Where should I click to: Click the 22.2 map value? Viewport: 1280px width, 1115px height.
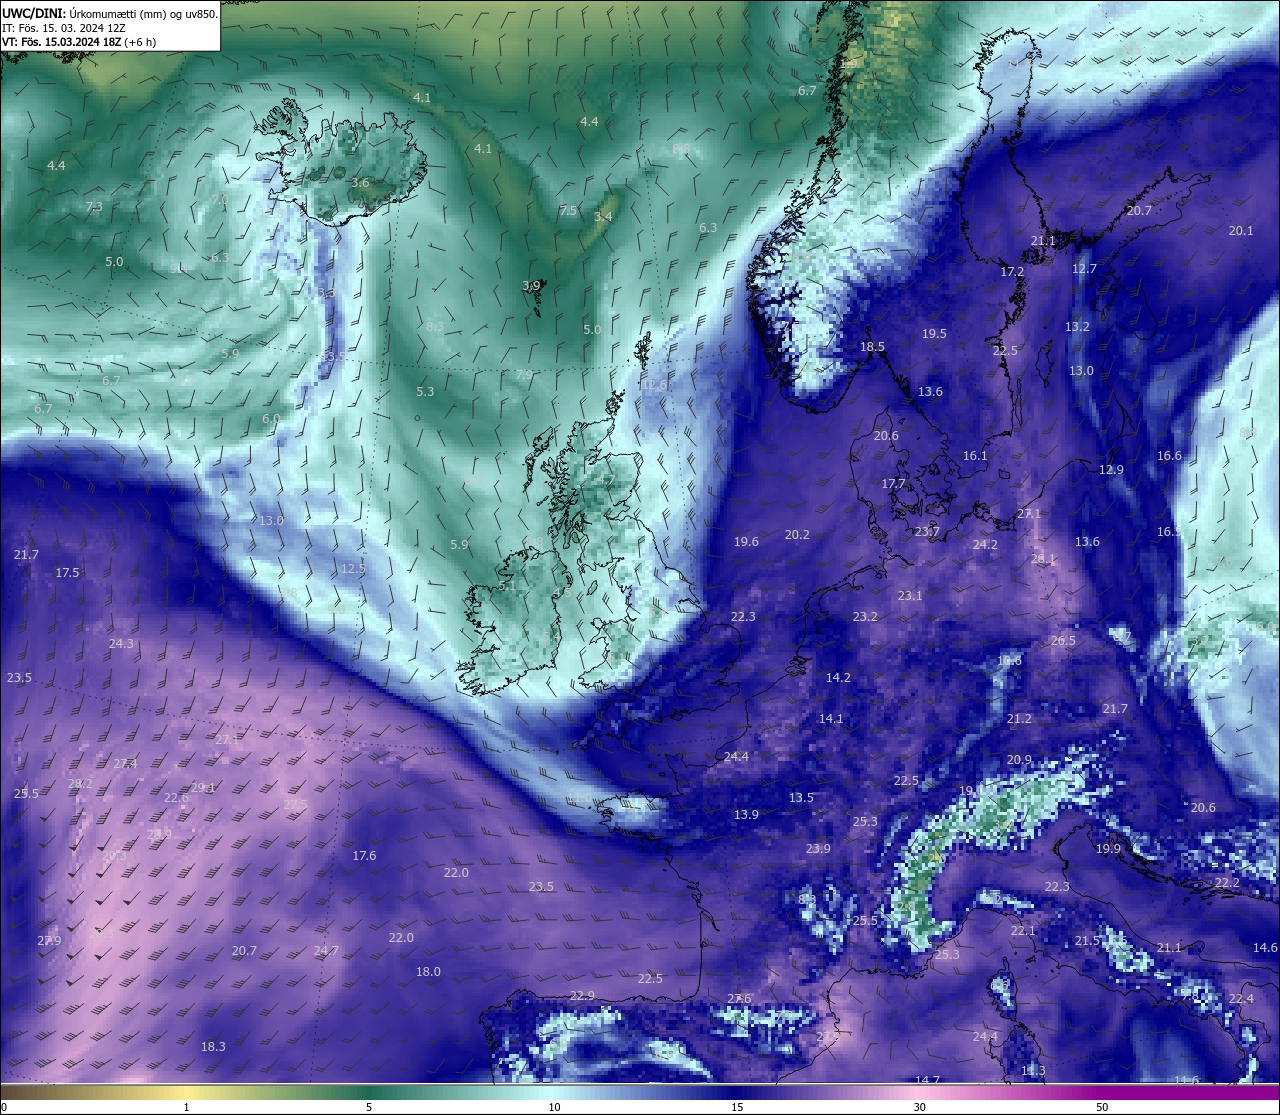(x=1227, y=883)
